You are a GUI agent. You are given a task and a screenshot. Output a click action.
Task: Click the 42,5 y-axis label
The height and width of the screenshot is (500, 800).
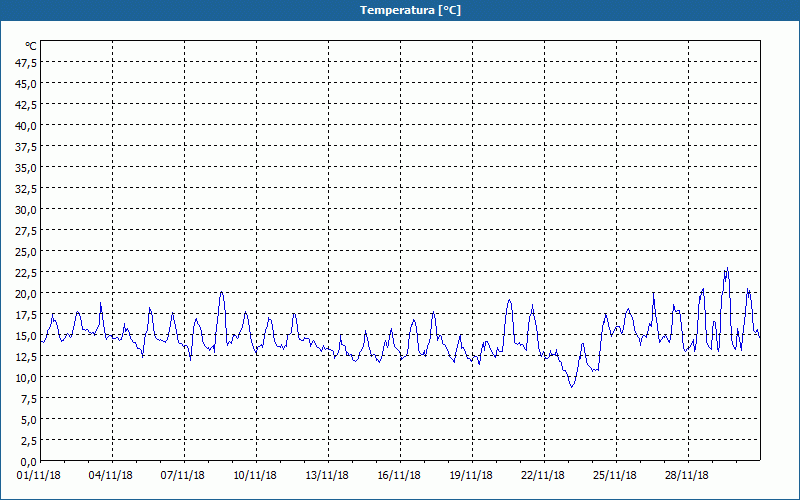pyautogui.click(x=26, y=105)
